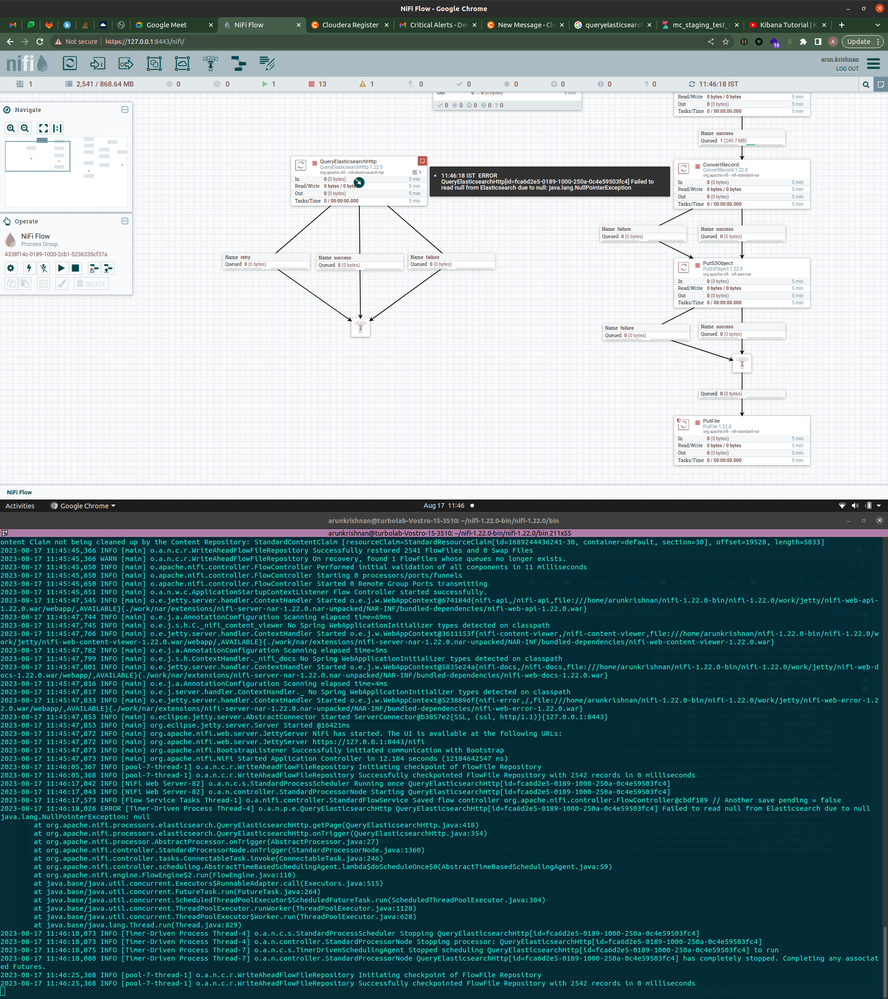Enable selected components with lightning icon
This screenshot has width=888, height=999.
28,268
